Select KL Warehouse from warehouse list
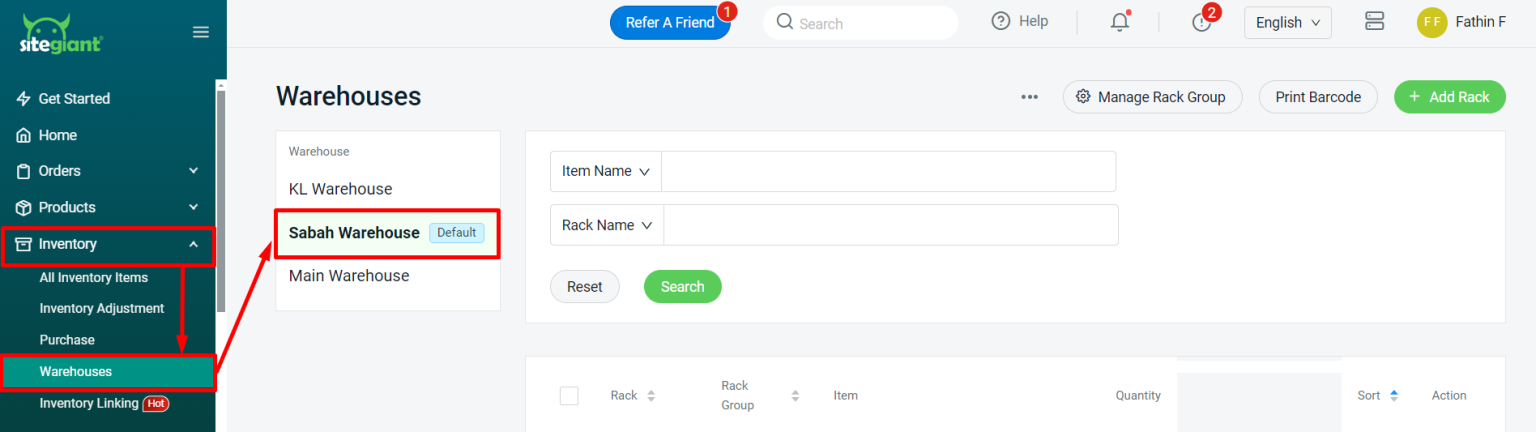Viewport: 1536px width, 432px height. point(341,189)
